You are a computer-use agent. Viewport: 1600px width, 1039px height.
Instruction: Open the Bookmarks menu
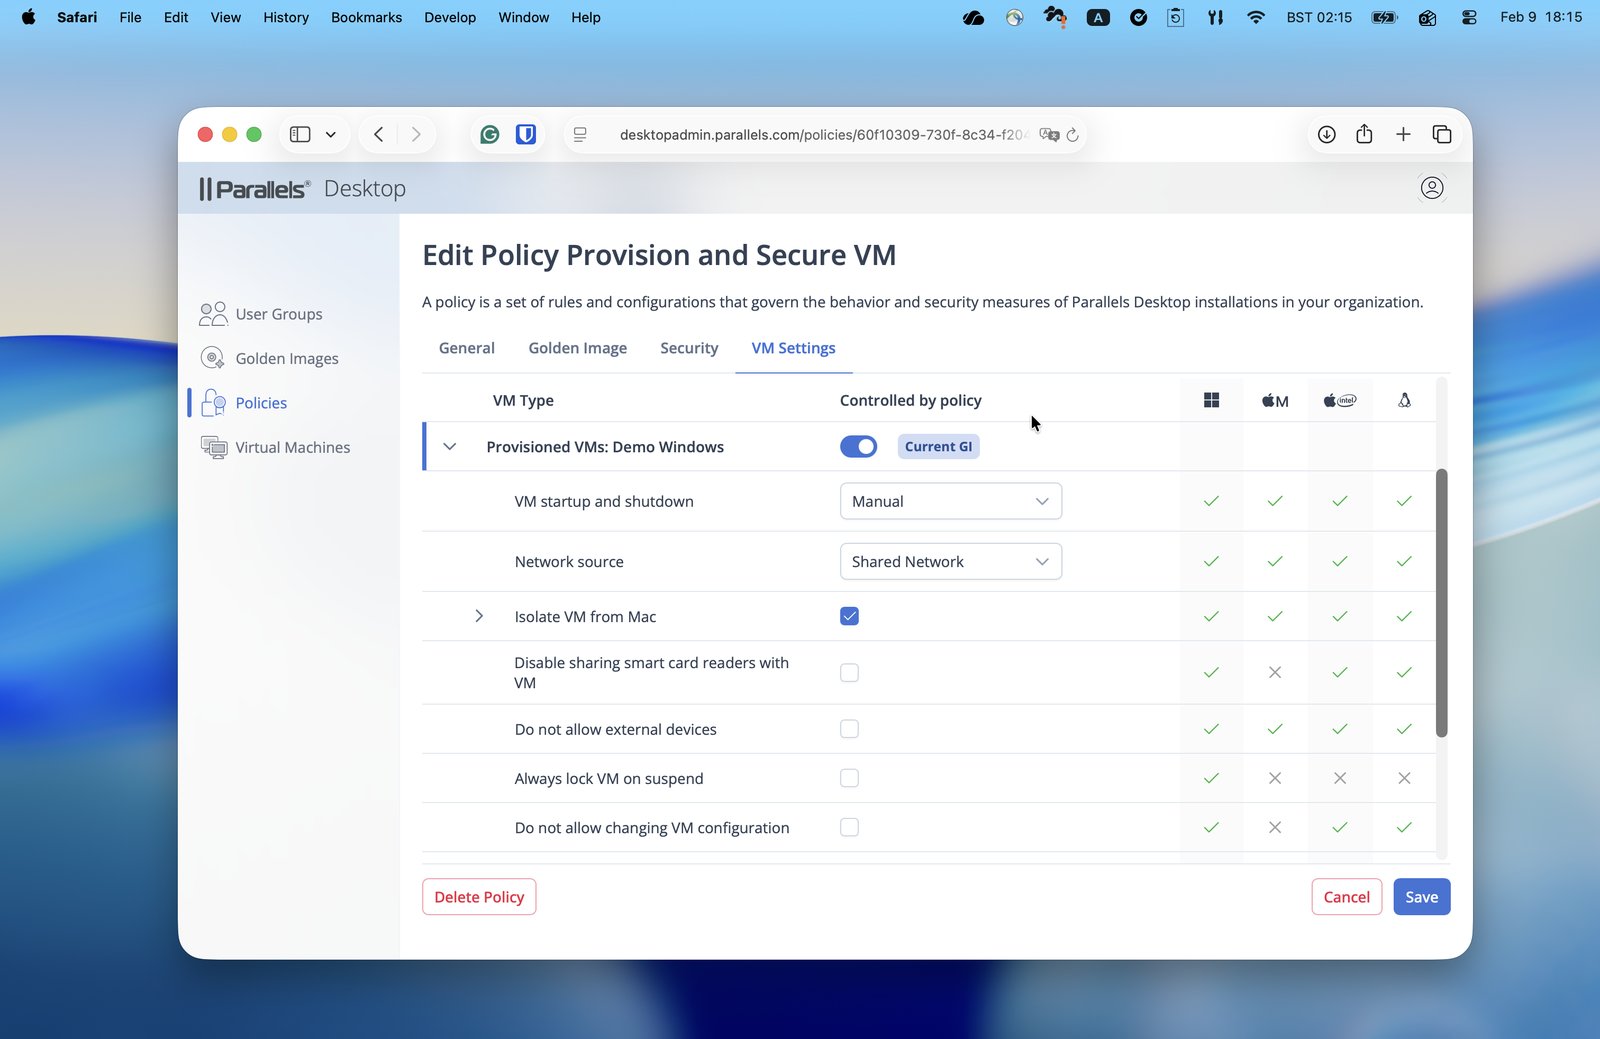(x=366, y=17)
